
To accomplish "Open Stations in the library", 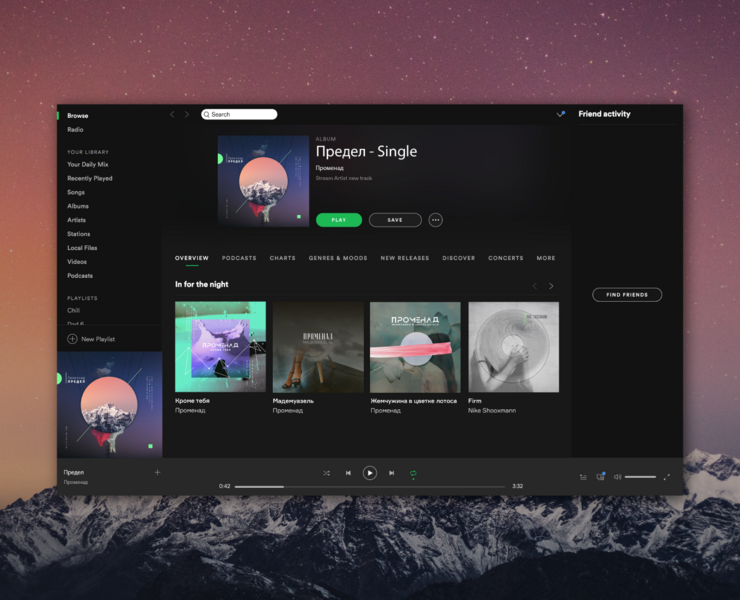I will [78, 234].
